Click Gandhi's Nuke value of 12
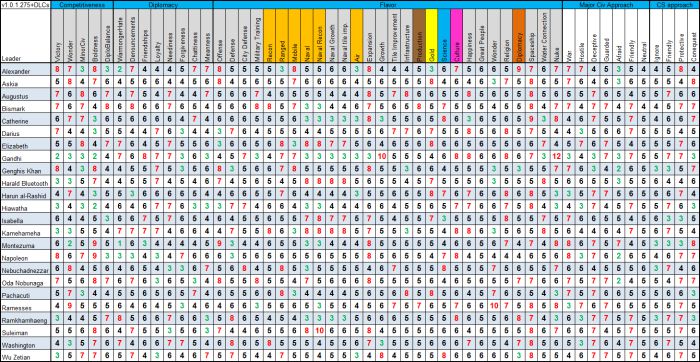Image resolution: width=700 pixels, height=362 pixels. pyautogui.click(x=556, y=157)
